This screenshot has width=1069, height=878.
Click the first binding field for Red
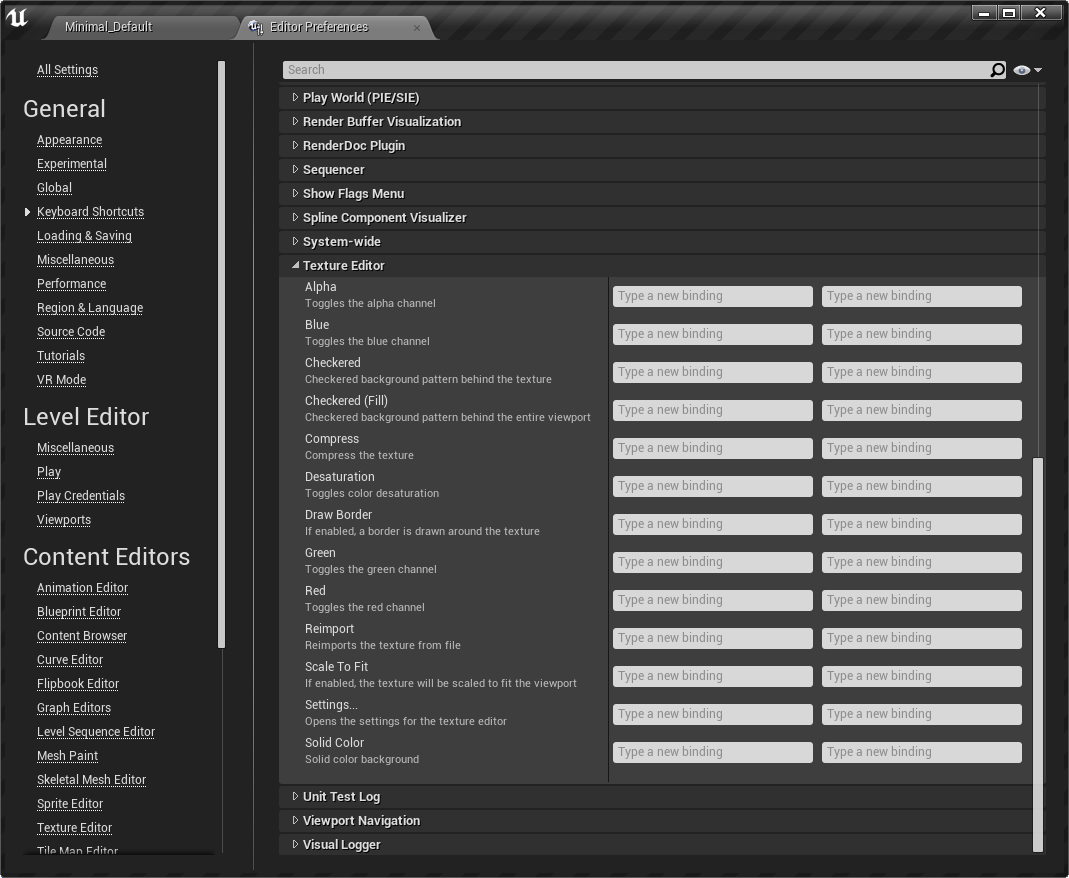712,601
